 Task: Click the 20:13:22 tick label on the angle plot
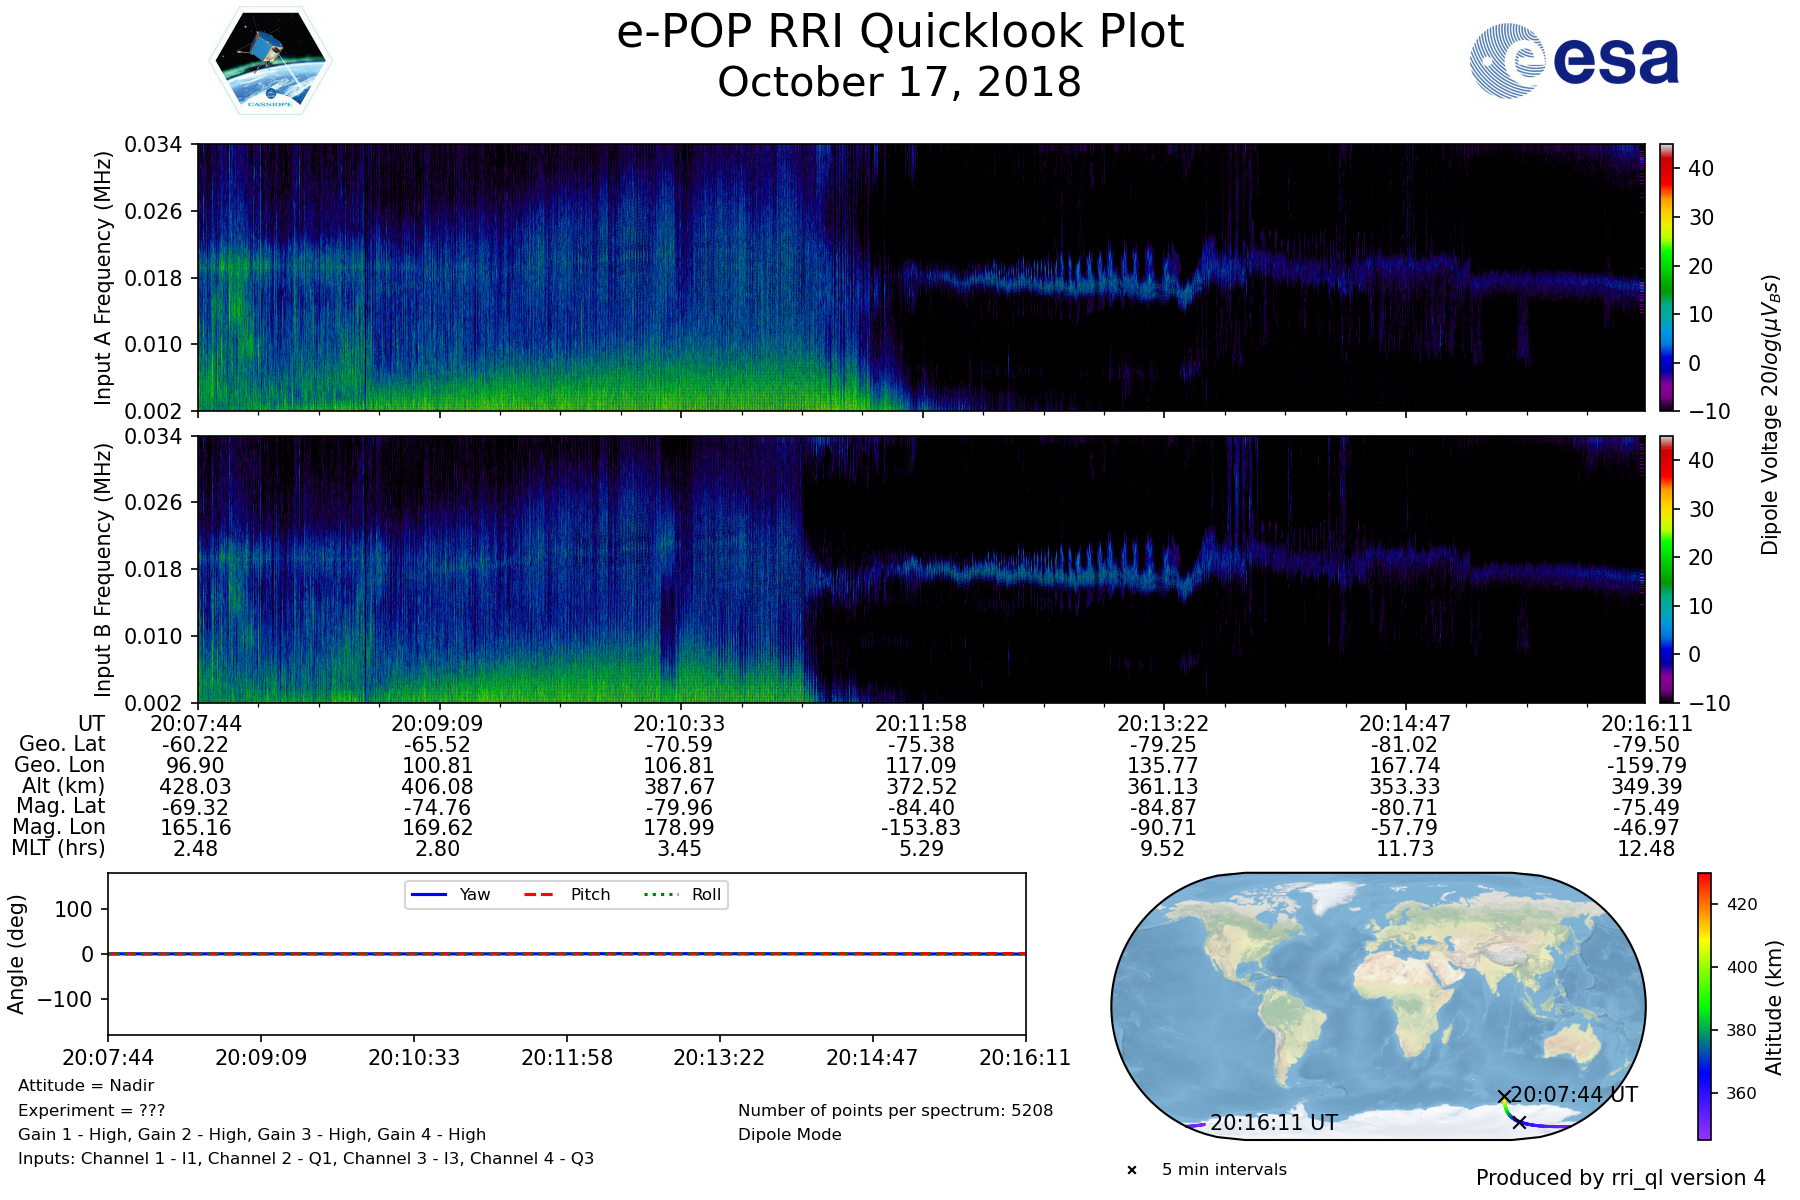pyautogui.click(x=719, y=1058)
